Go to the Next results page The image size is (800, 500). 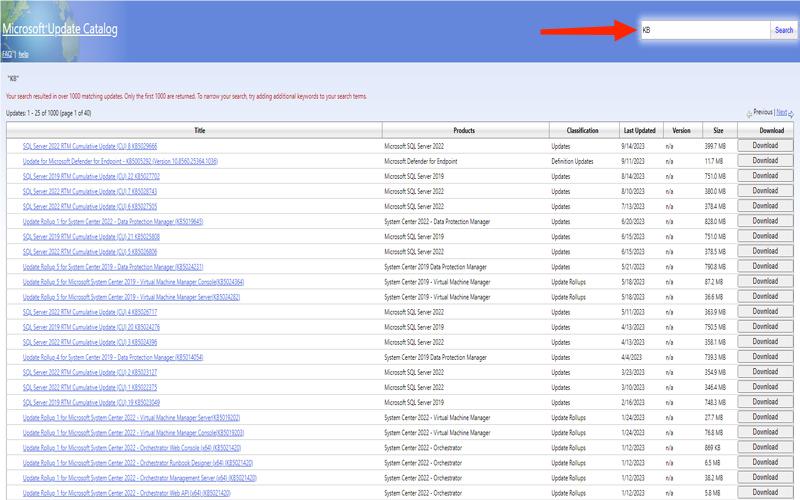pos(781,112)
